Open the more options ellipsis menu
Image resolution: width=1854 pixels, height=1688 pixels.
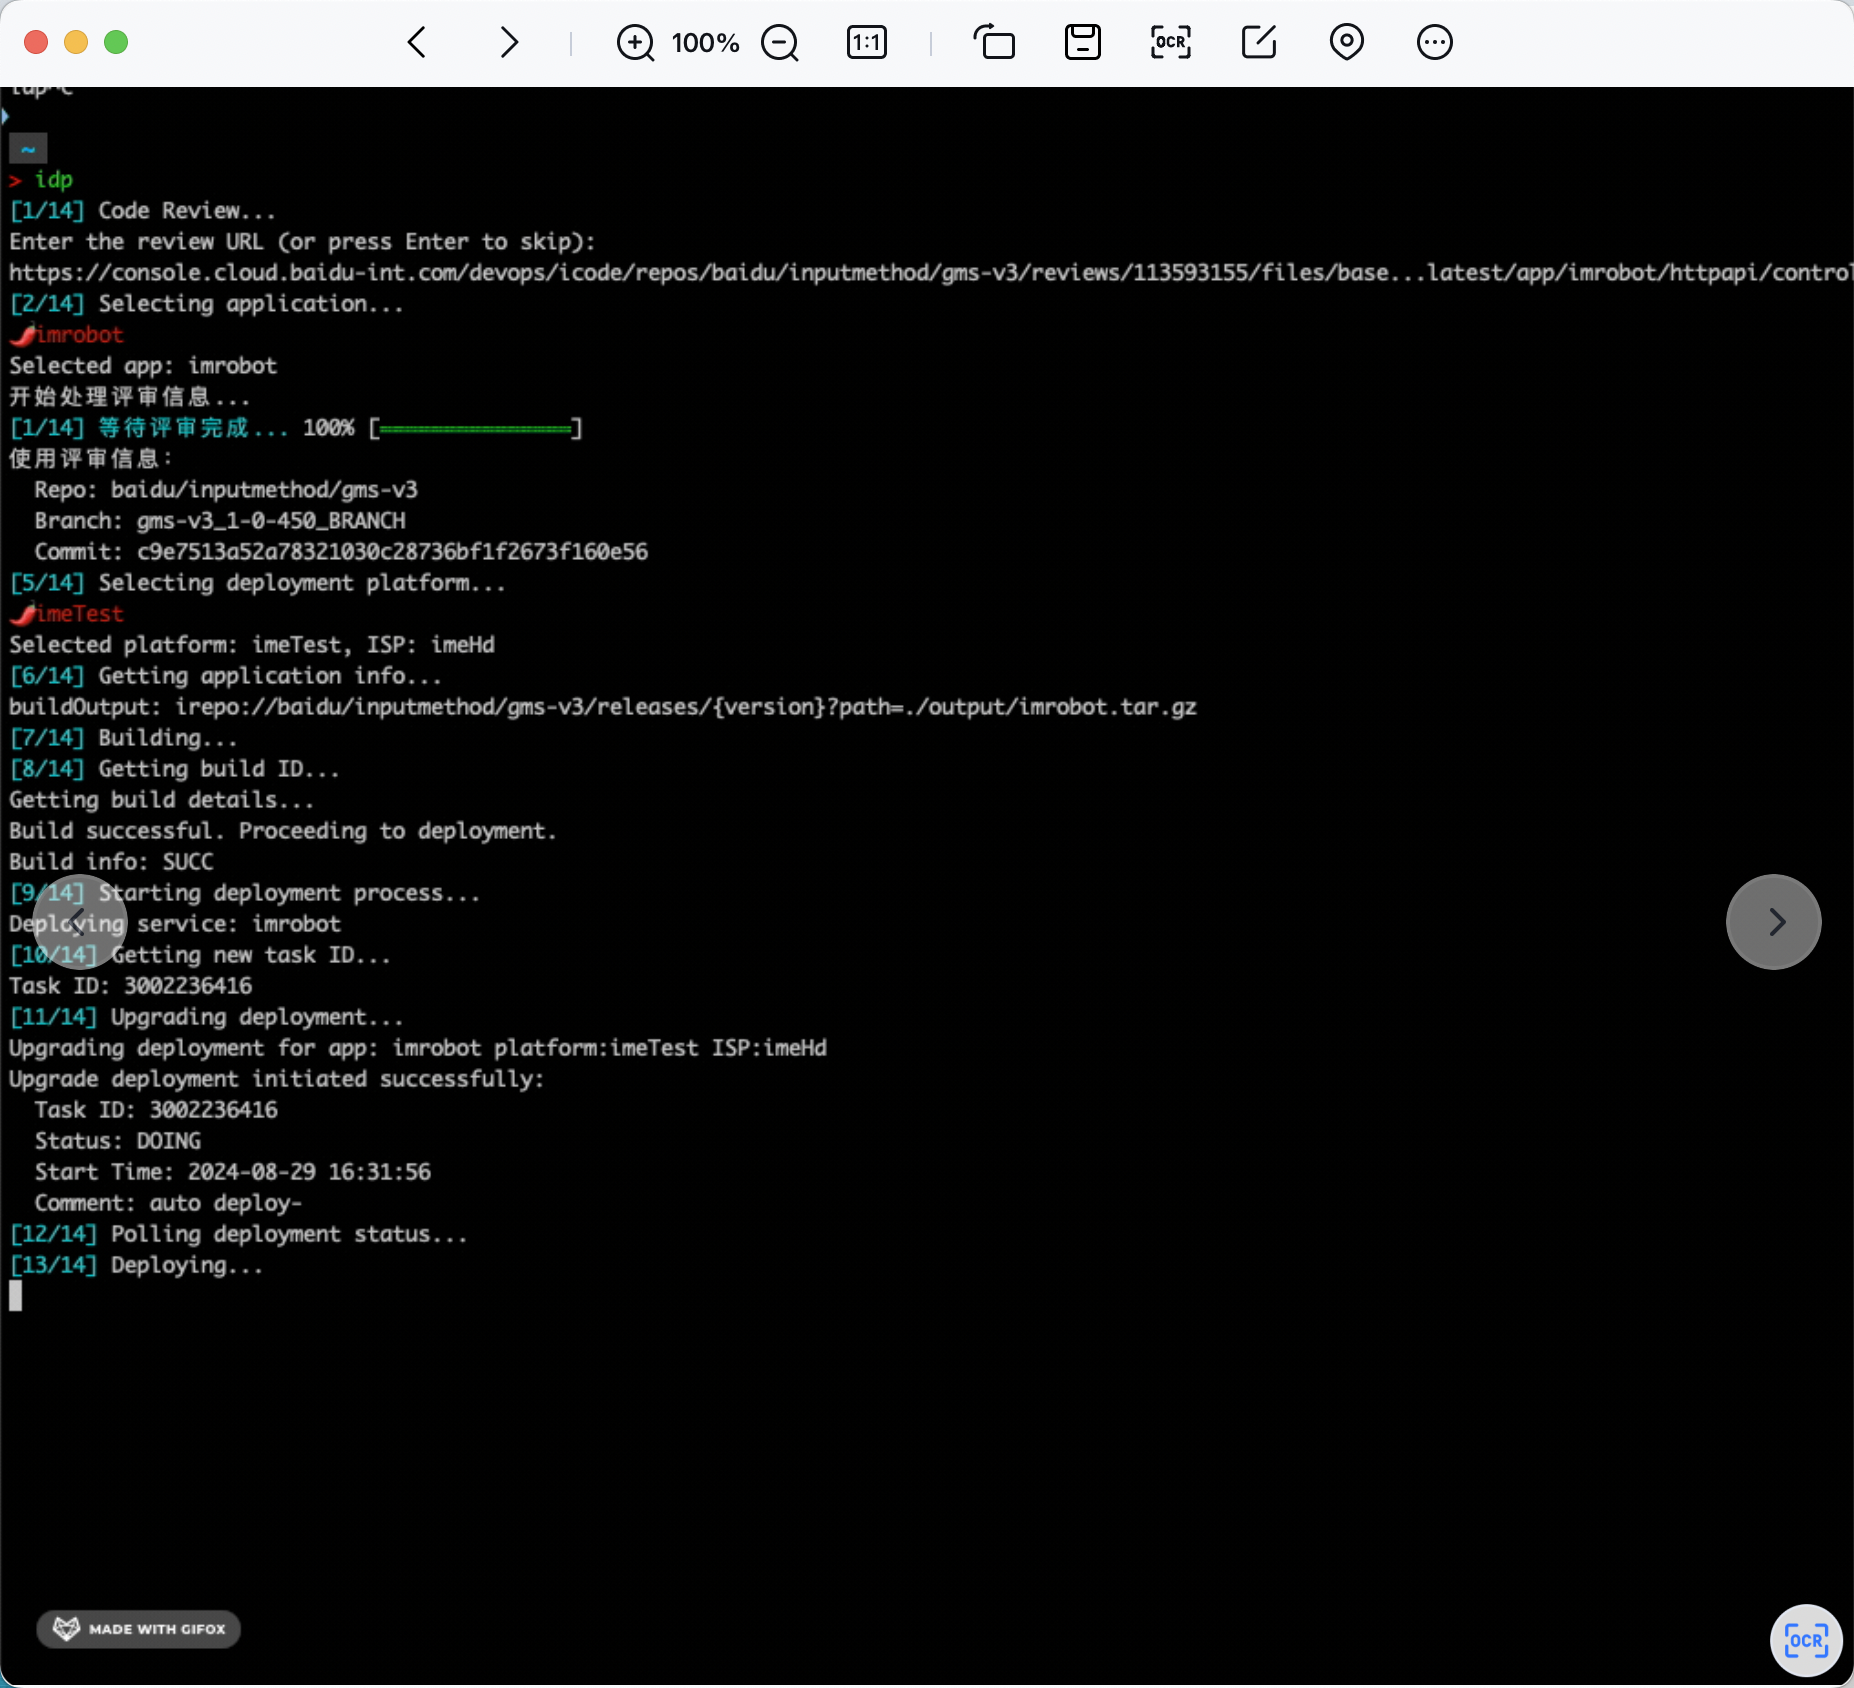[x=1434, y=42]
